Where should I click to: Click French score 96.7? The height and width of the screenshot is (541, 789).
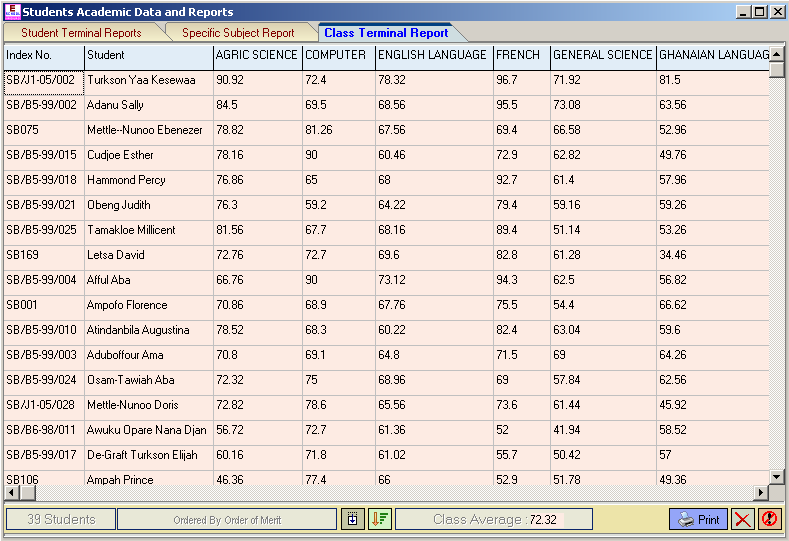(521, 83)
